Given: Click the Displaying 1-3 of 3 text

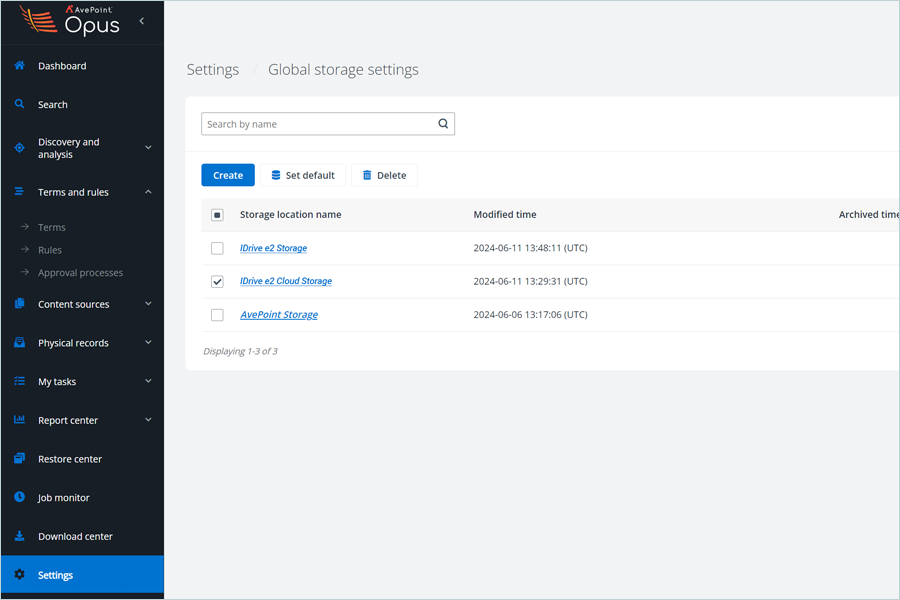Looking at the screenshot, I should click(x=240, y=351).
